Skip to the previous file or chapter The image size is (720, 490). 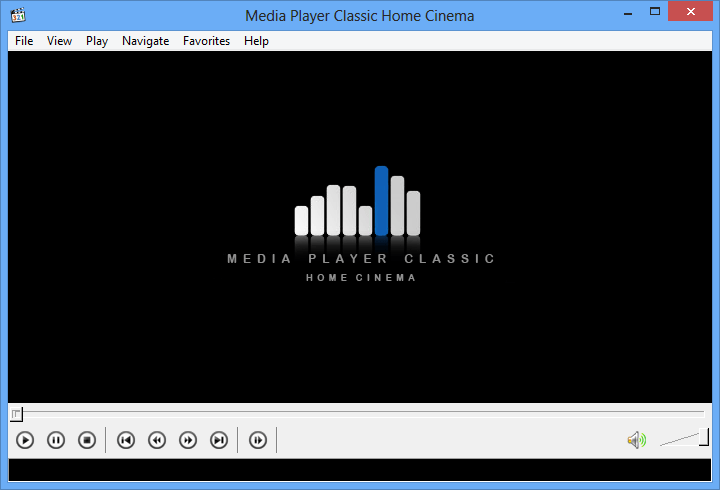tap(126, 440)
